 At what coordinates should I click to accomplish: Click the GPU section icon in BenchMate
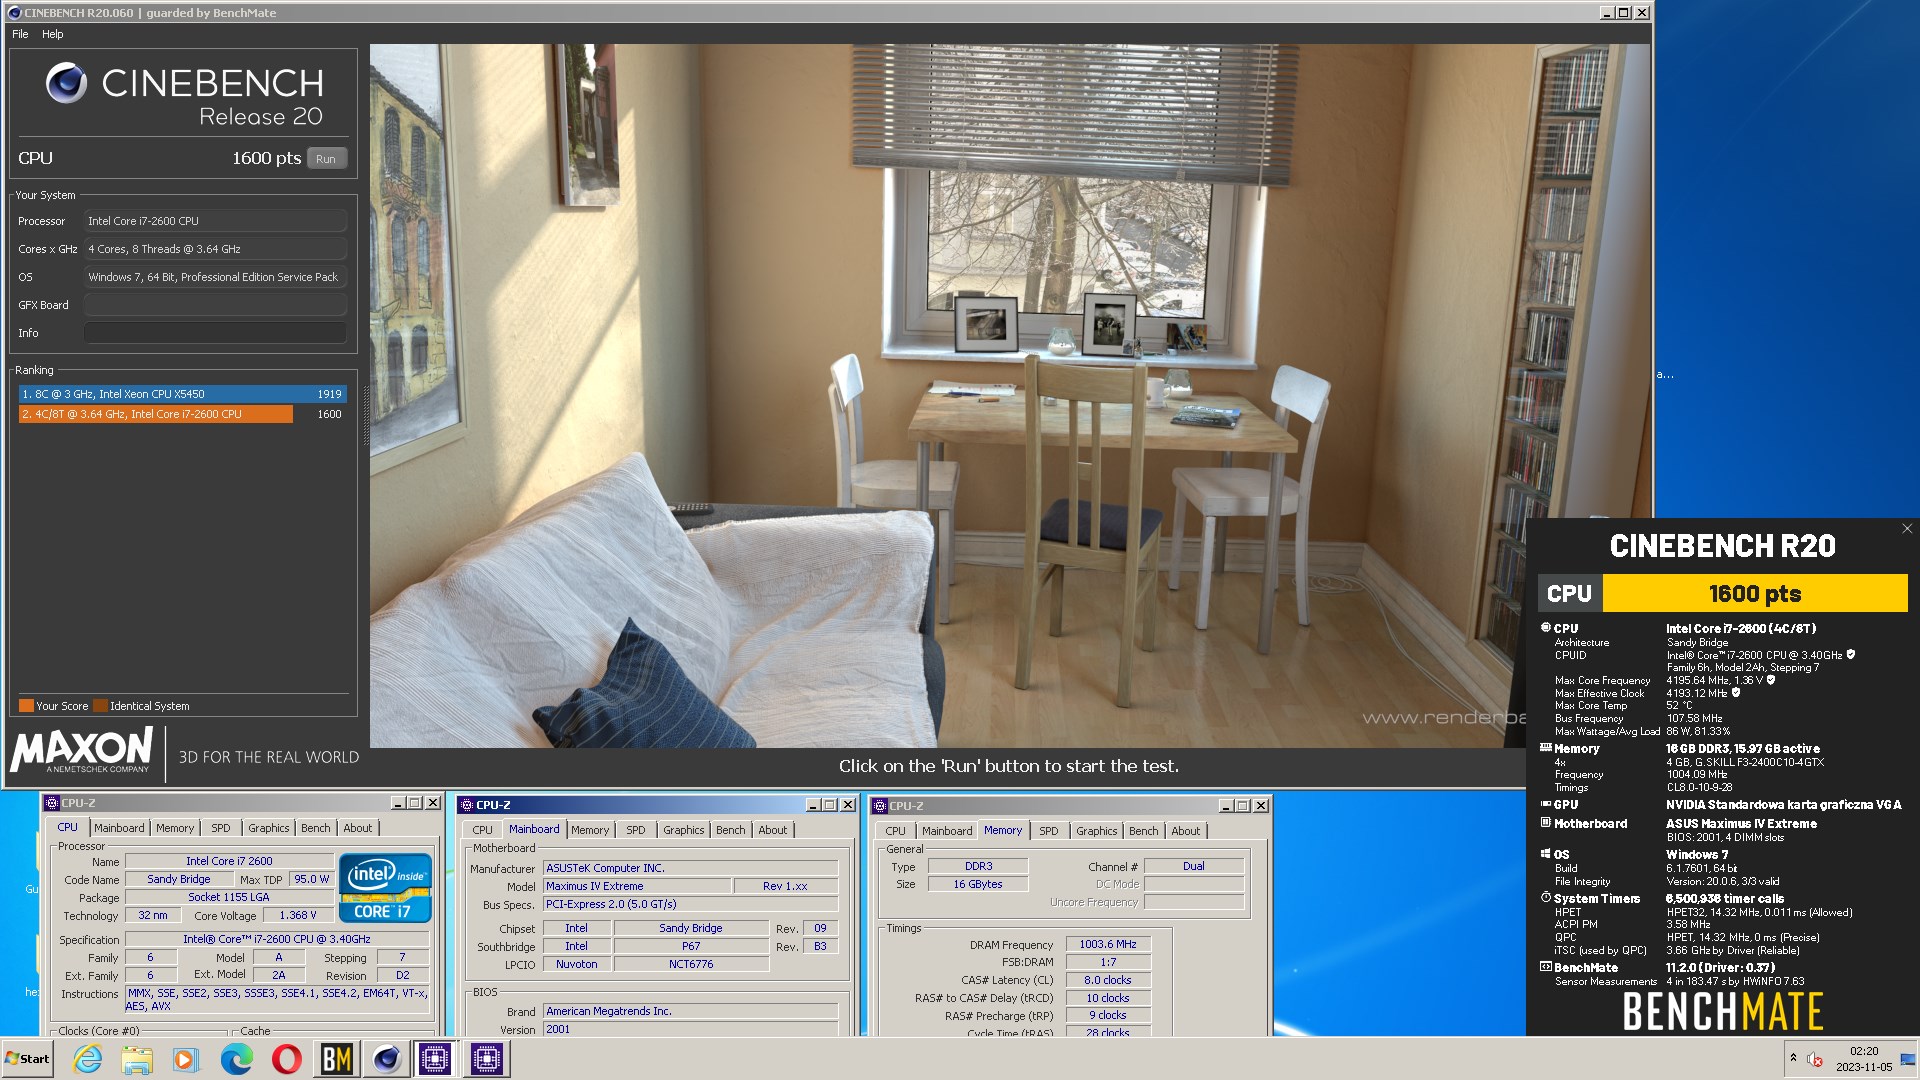[x=1545, y=804]
